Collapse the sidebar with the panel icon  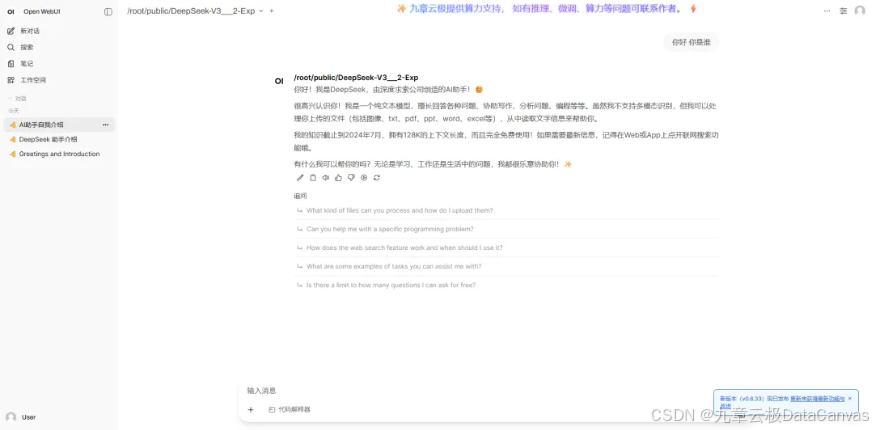click(x=108, y=12)
